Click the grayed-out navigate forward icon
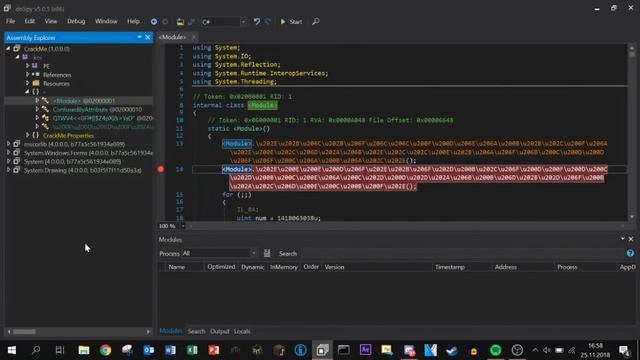 tap(165, 22)
